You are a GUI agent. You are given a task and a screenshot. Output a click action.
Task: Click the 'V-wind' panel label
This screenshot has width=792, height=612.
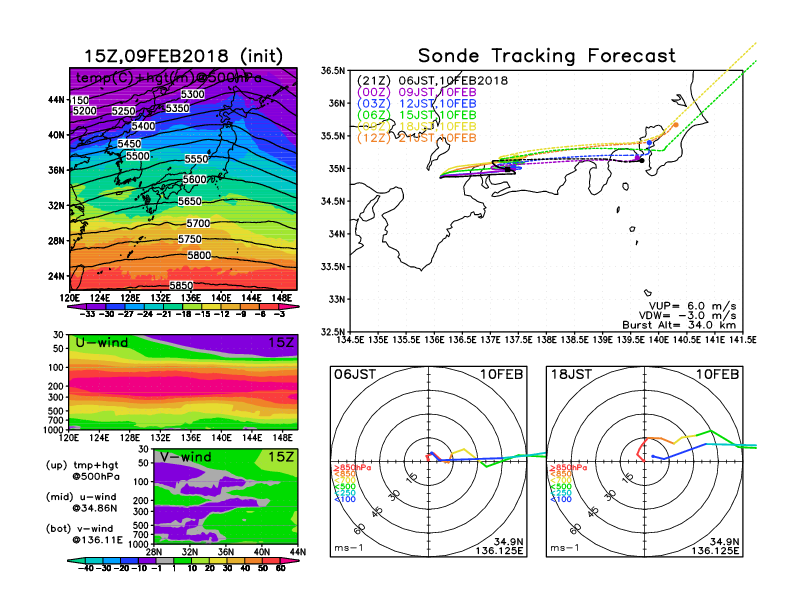point(185,457)
